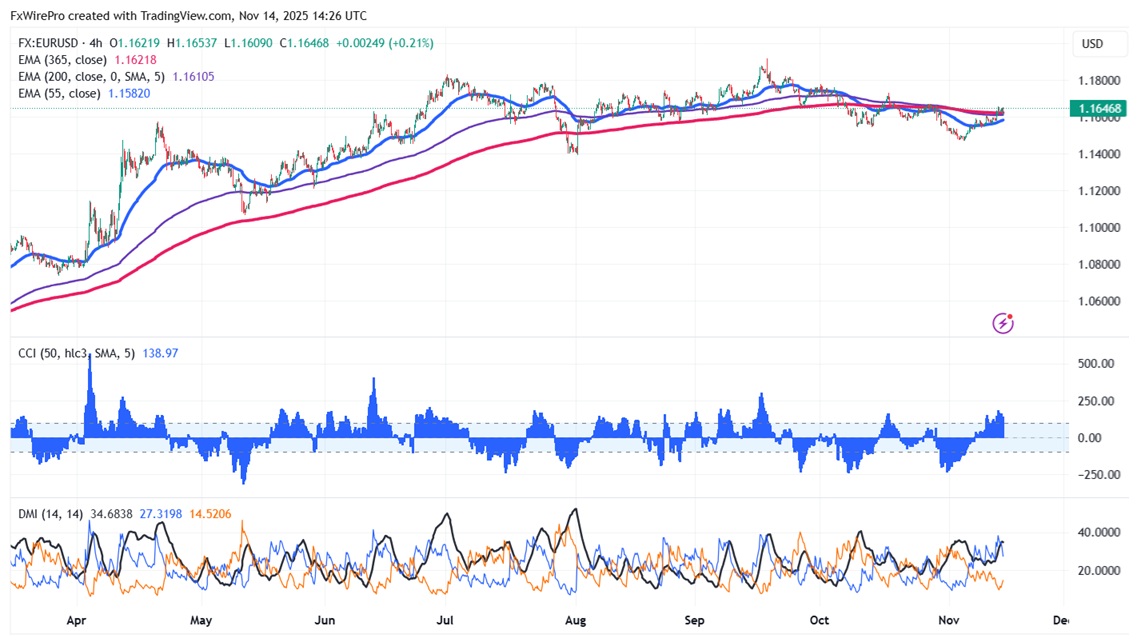Click the open price O1.16219
Viewport: 1129px width, 637px height.
coord(135,43)
